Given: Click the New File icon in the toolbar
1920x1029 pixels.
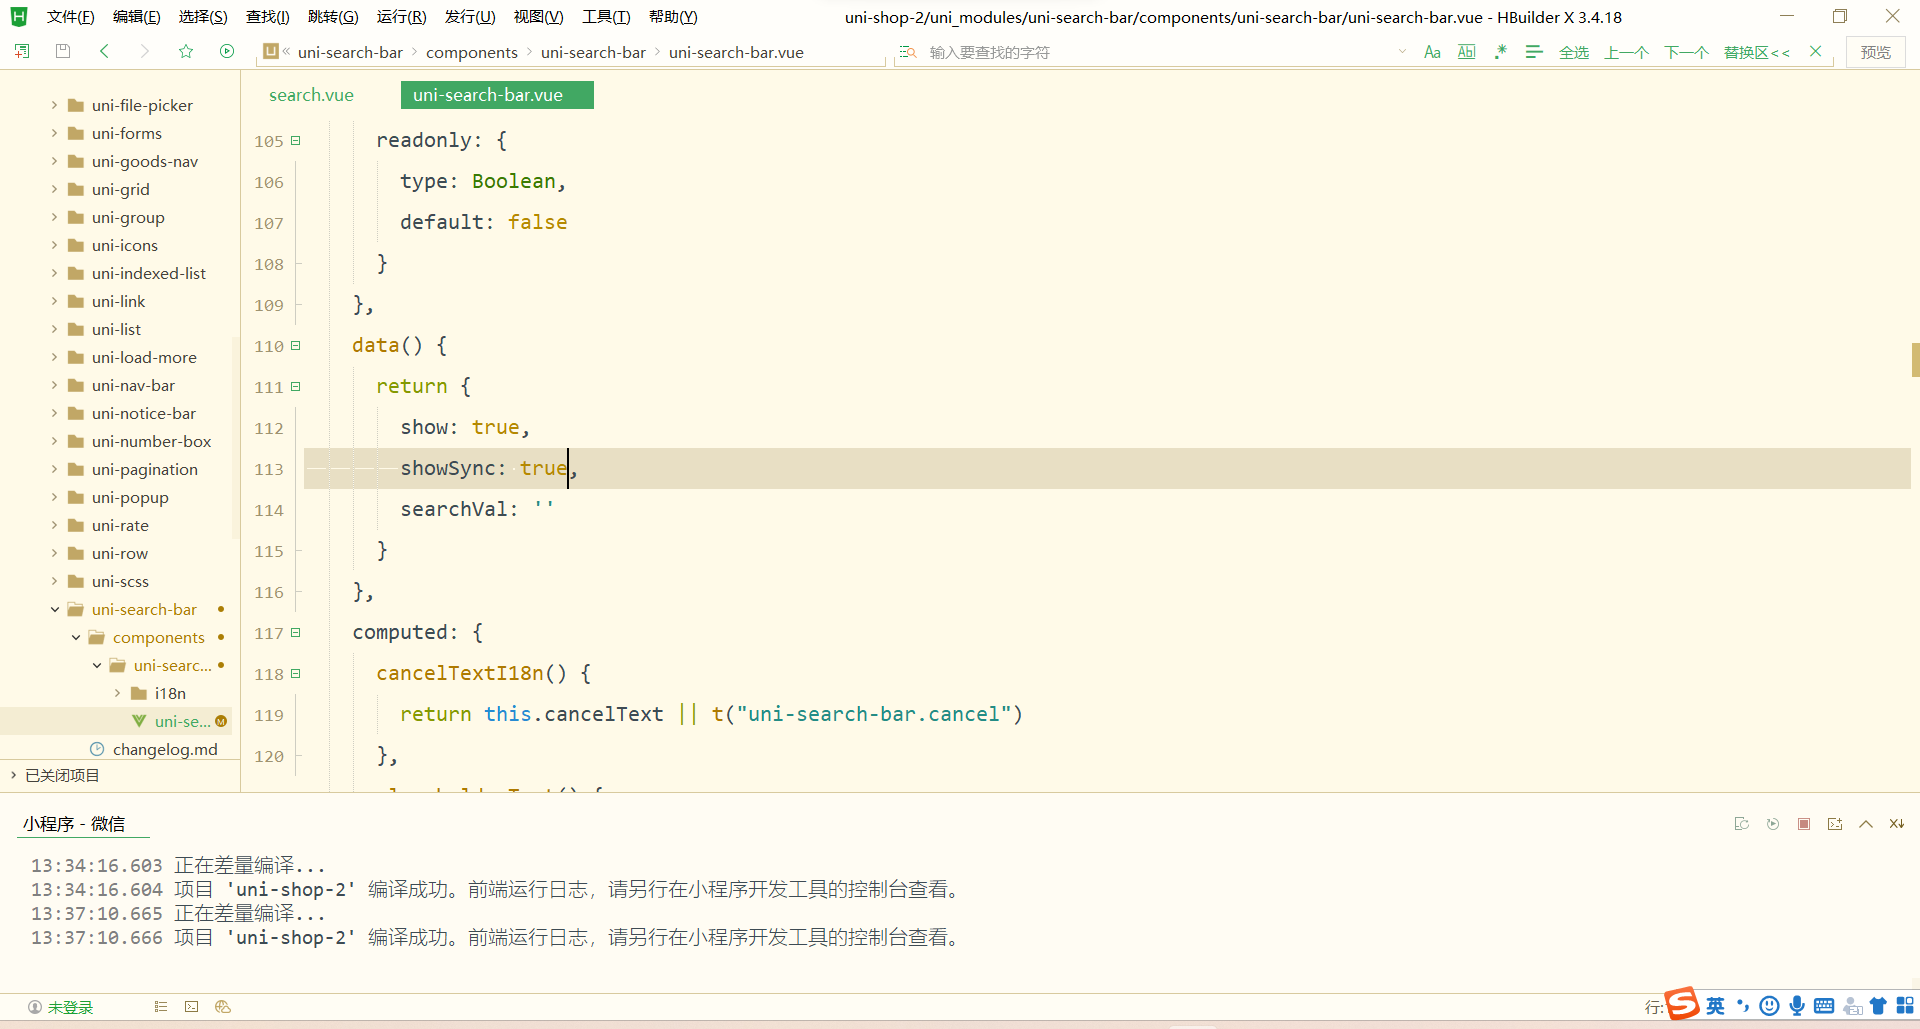Looking at the screenshot, I should (x=21, y=51).
